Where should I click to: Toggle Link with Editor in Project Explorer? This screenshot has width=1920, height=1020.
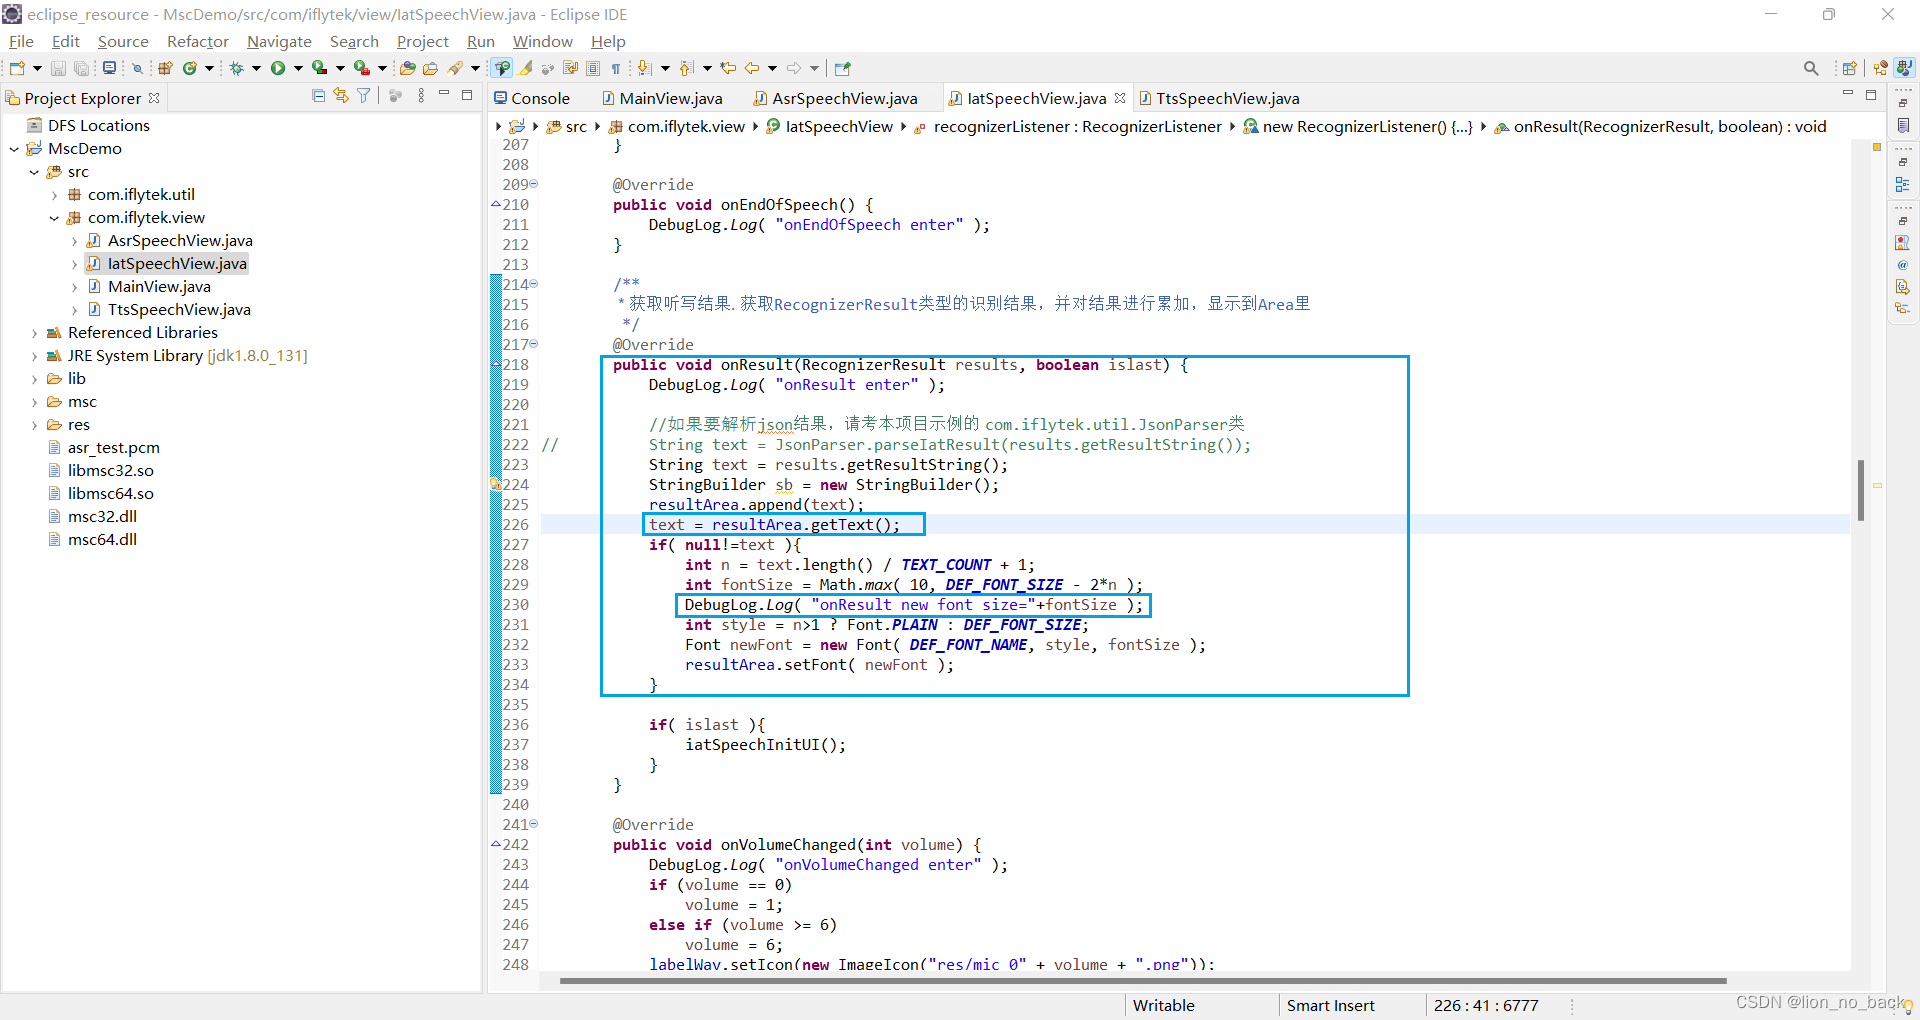341,96
